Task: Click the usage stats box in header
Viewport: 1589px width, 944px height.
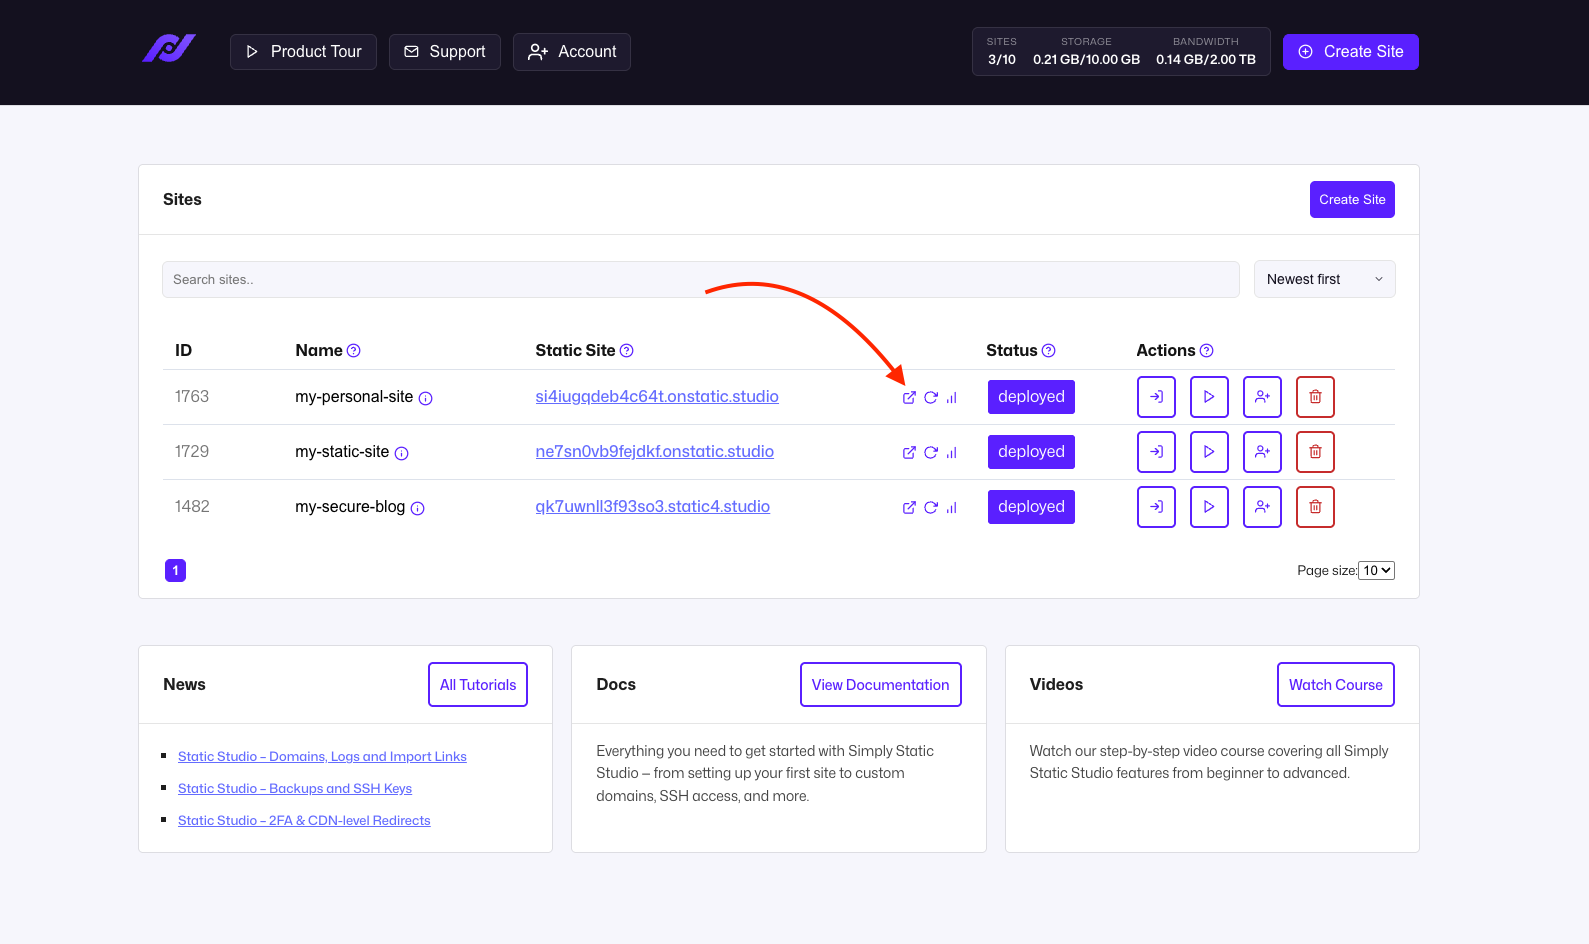Action: click(1121, 52)
